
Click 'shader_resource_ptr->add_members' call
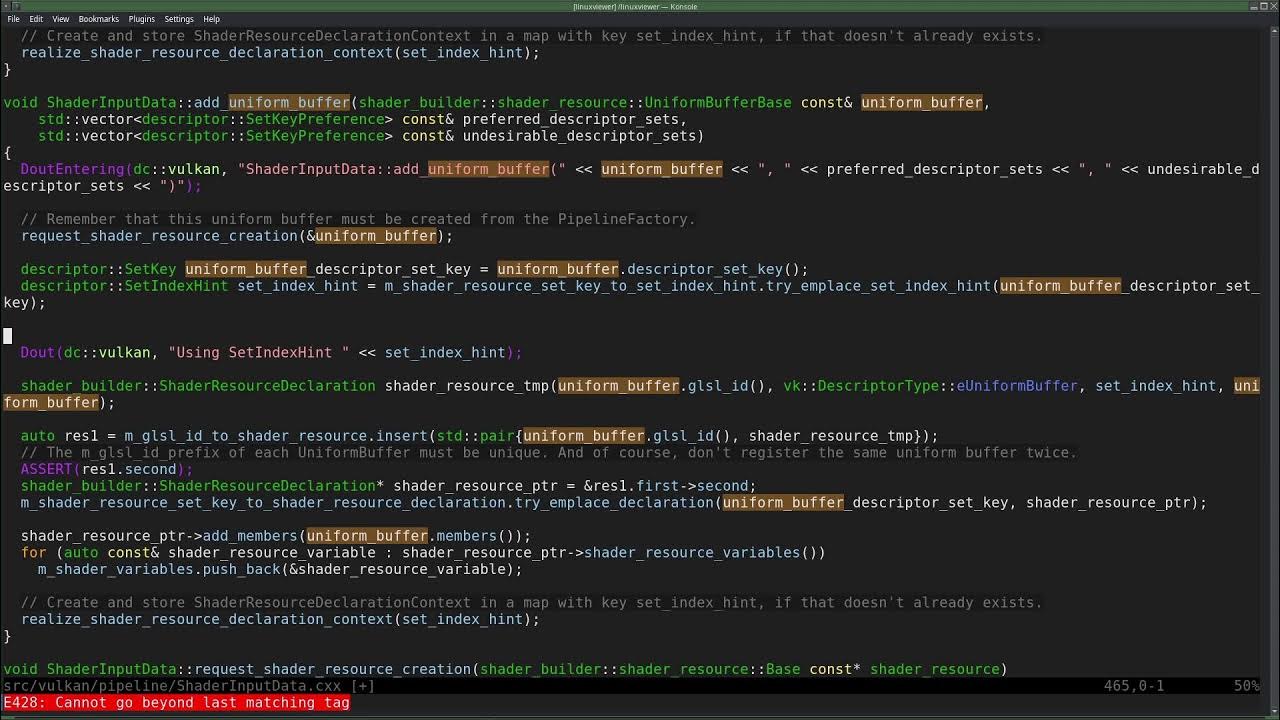(x=276, y=536)
